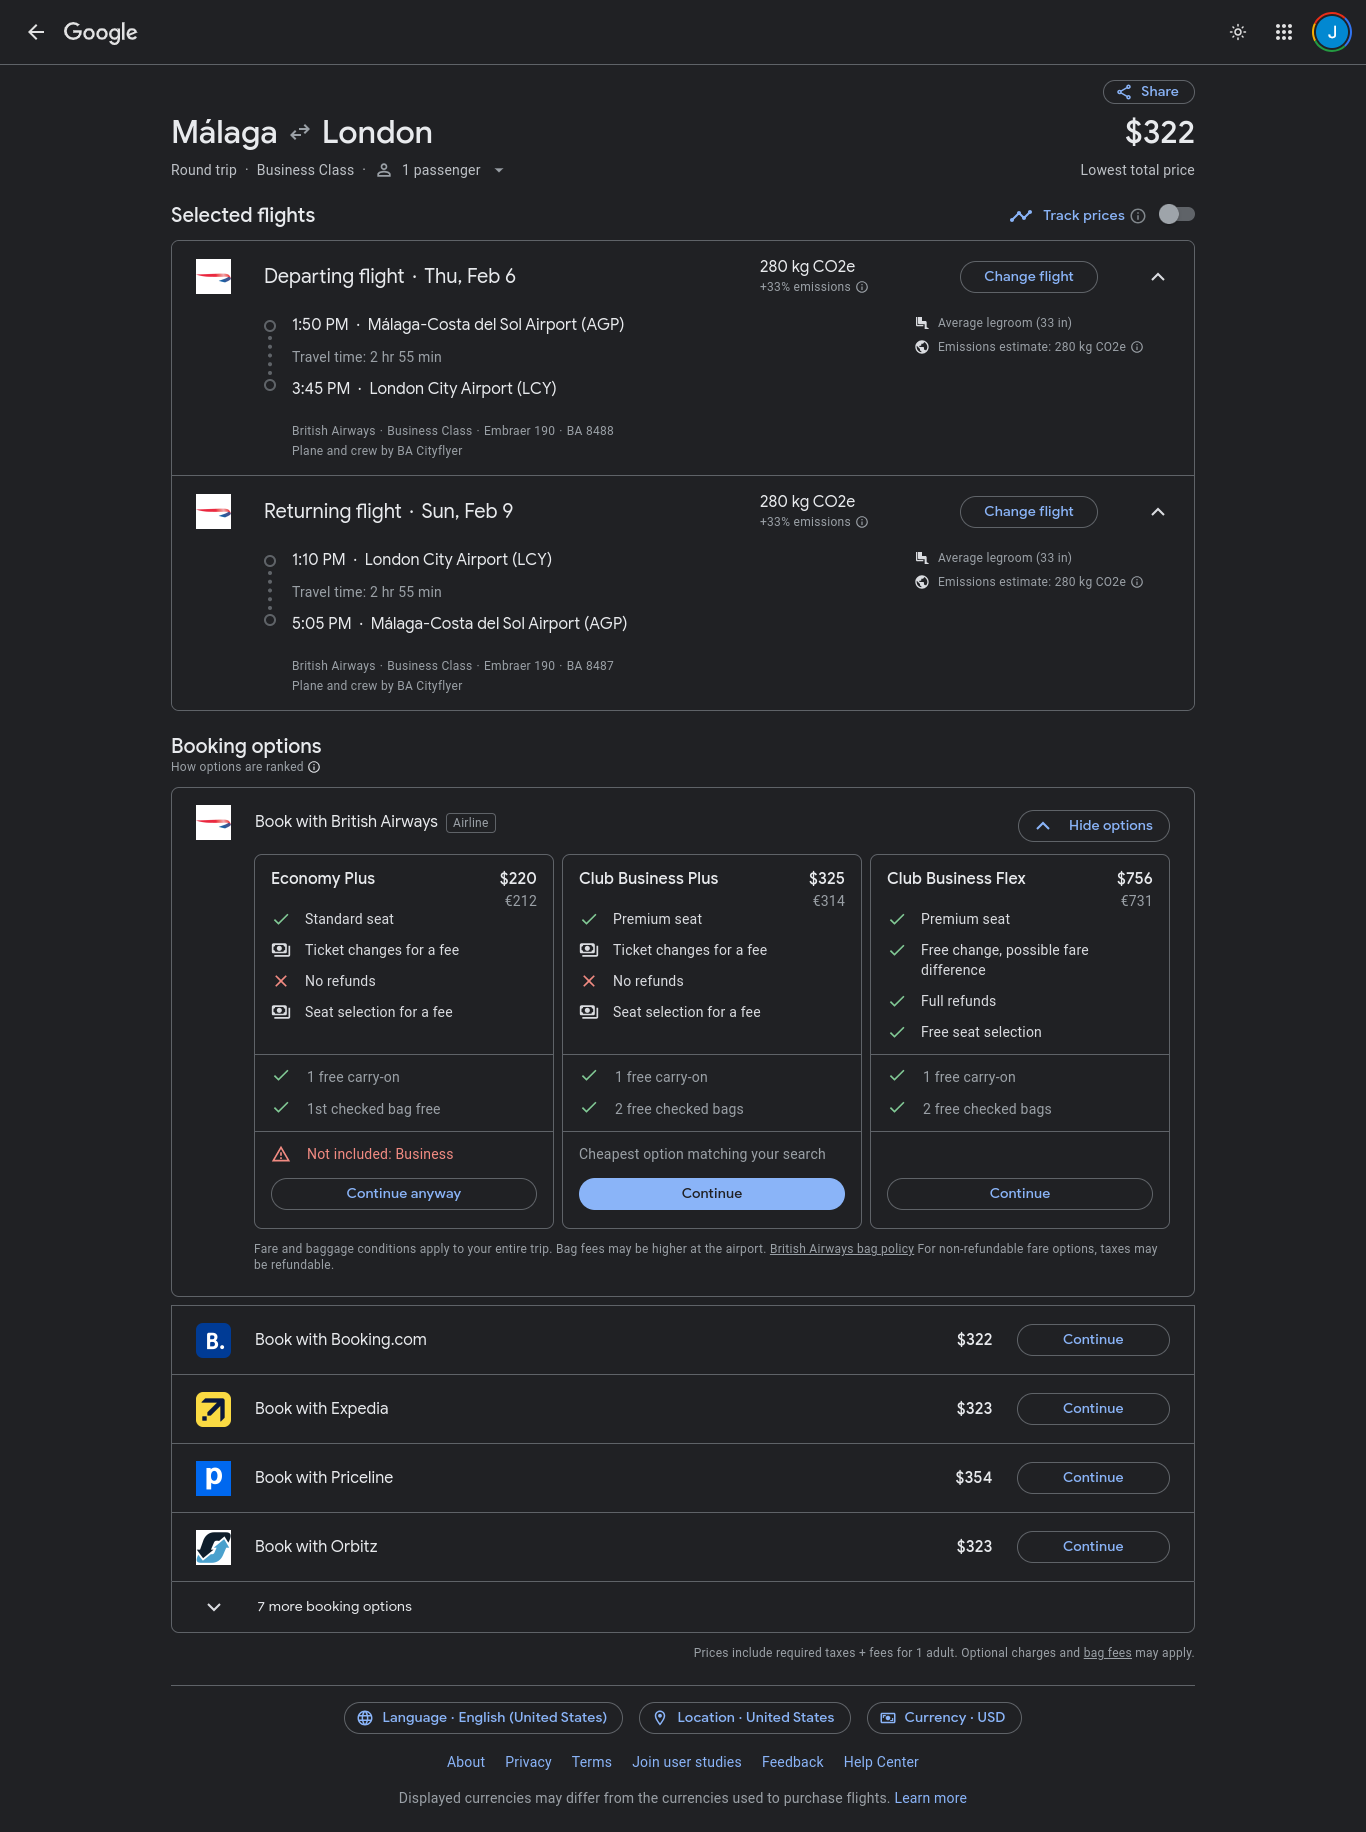Open the Google apps grid
The width and height of the screenshot is (1366, 1832).
1284,32
